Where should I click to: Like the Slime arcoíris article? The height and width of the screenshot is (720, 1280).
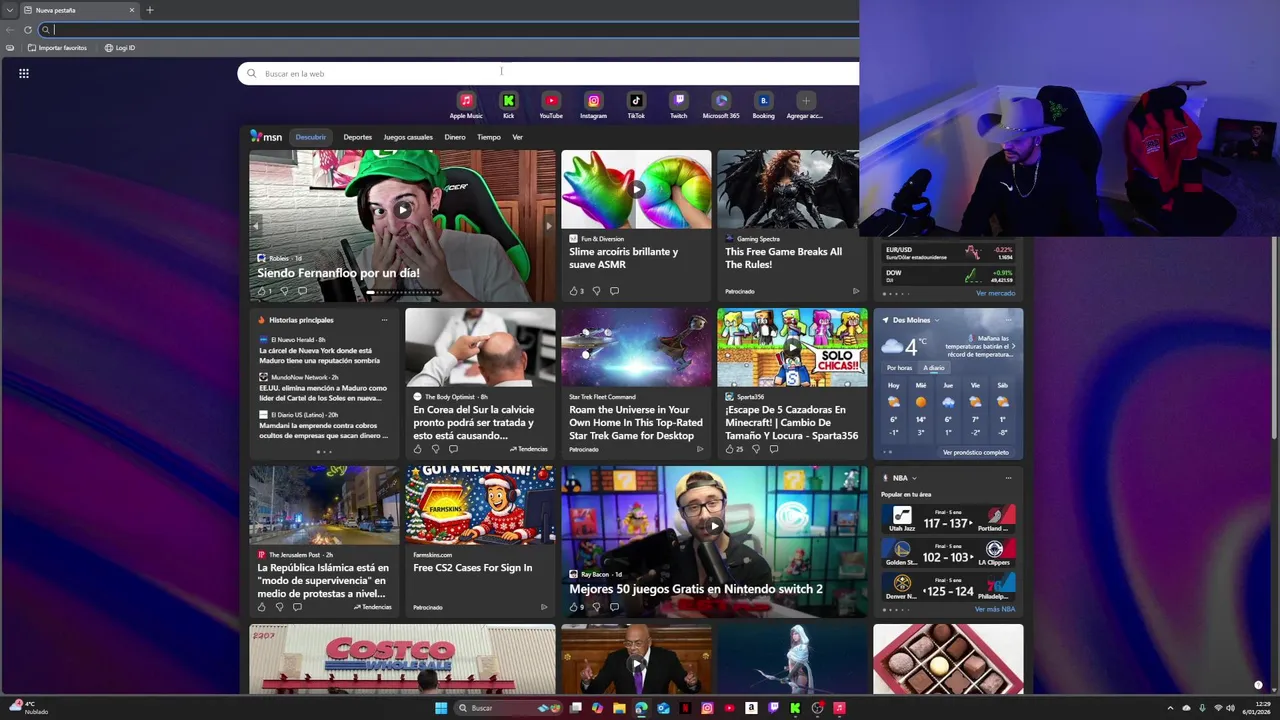pyautogui.click(x=574, y=291)
